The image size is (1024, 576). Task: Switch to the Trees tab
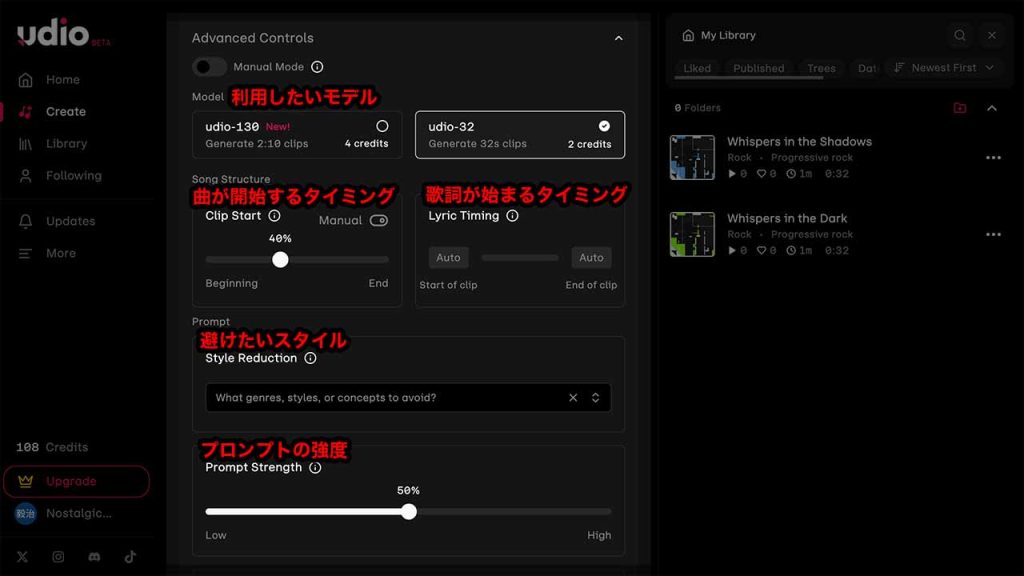821,68
